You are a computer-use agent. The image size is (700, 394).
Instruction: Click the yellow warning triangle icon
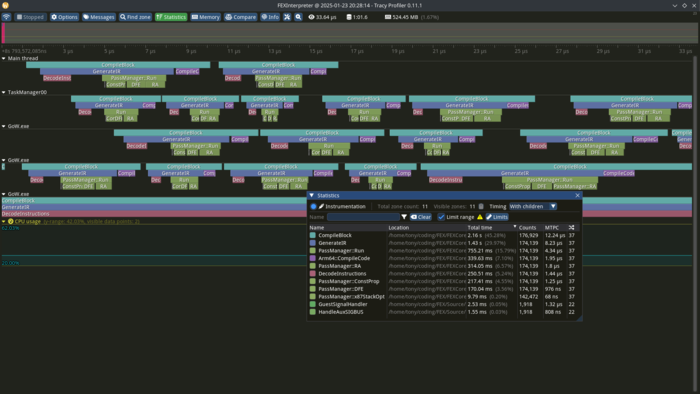pyautogui.click(x=480, y=217)
